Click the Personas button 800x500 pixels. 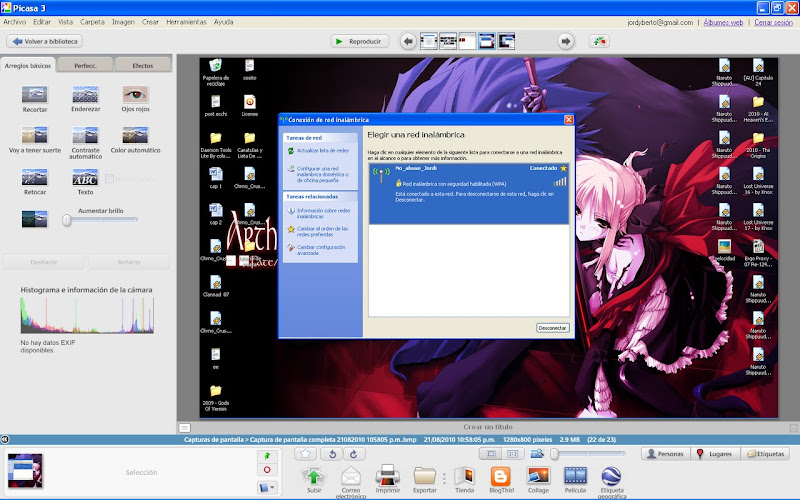(665, 454)
